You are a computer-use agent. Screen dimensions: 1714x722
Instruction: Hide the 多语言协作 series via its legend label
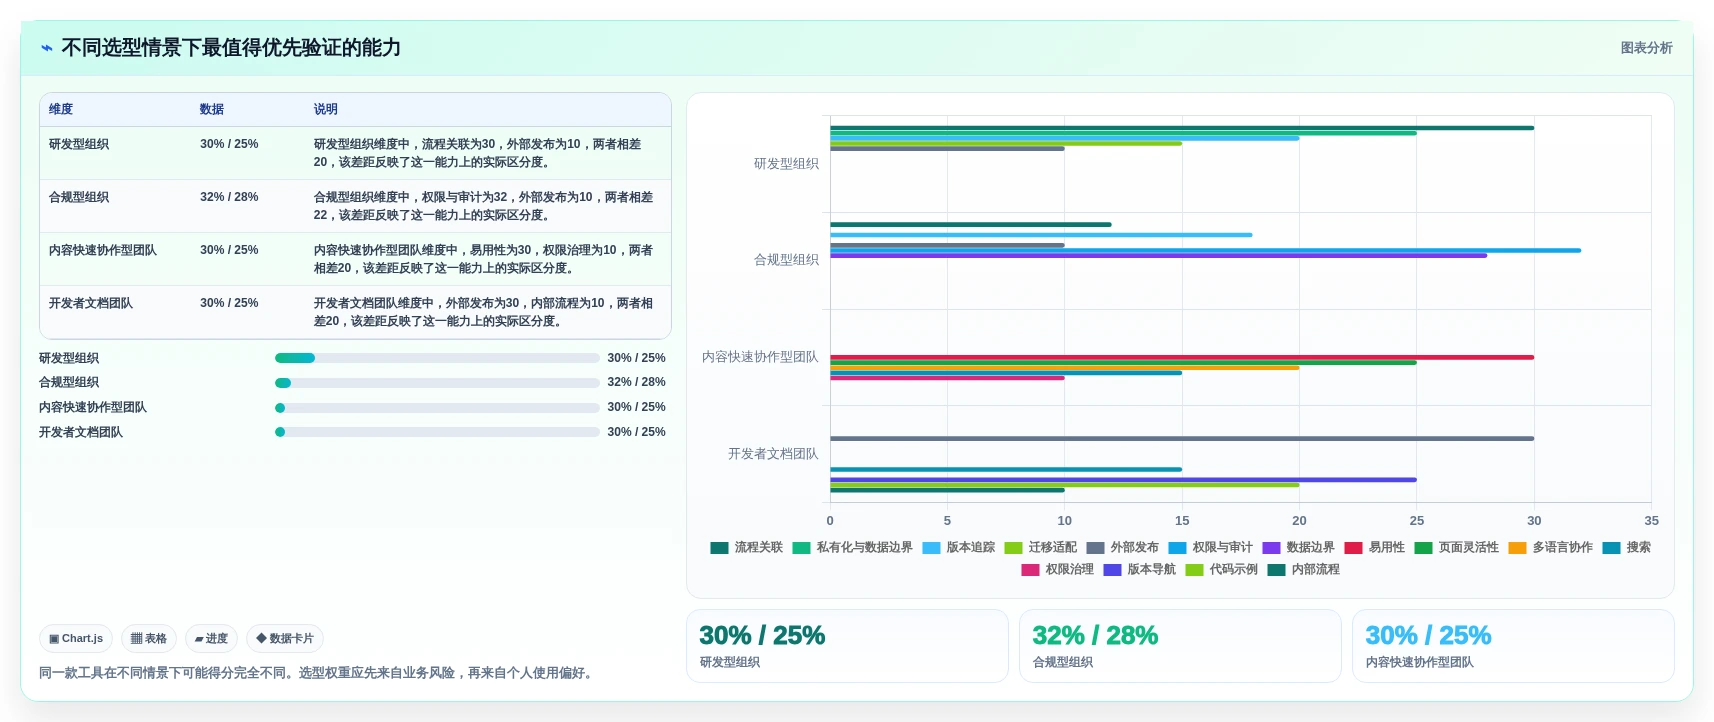[1562, 547]
